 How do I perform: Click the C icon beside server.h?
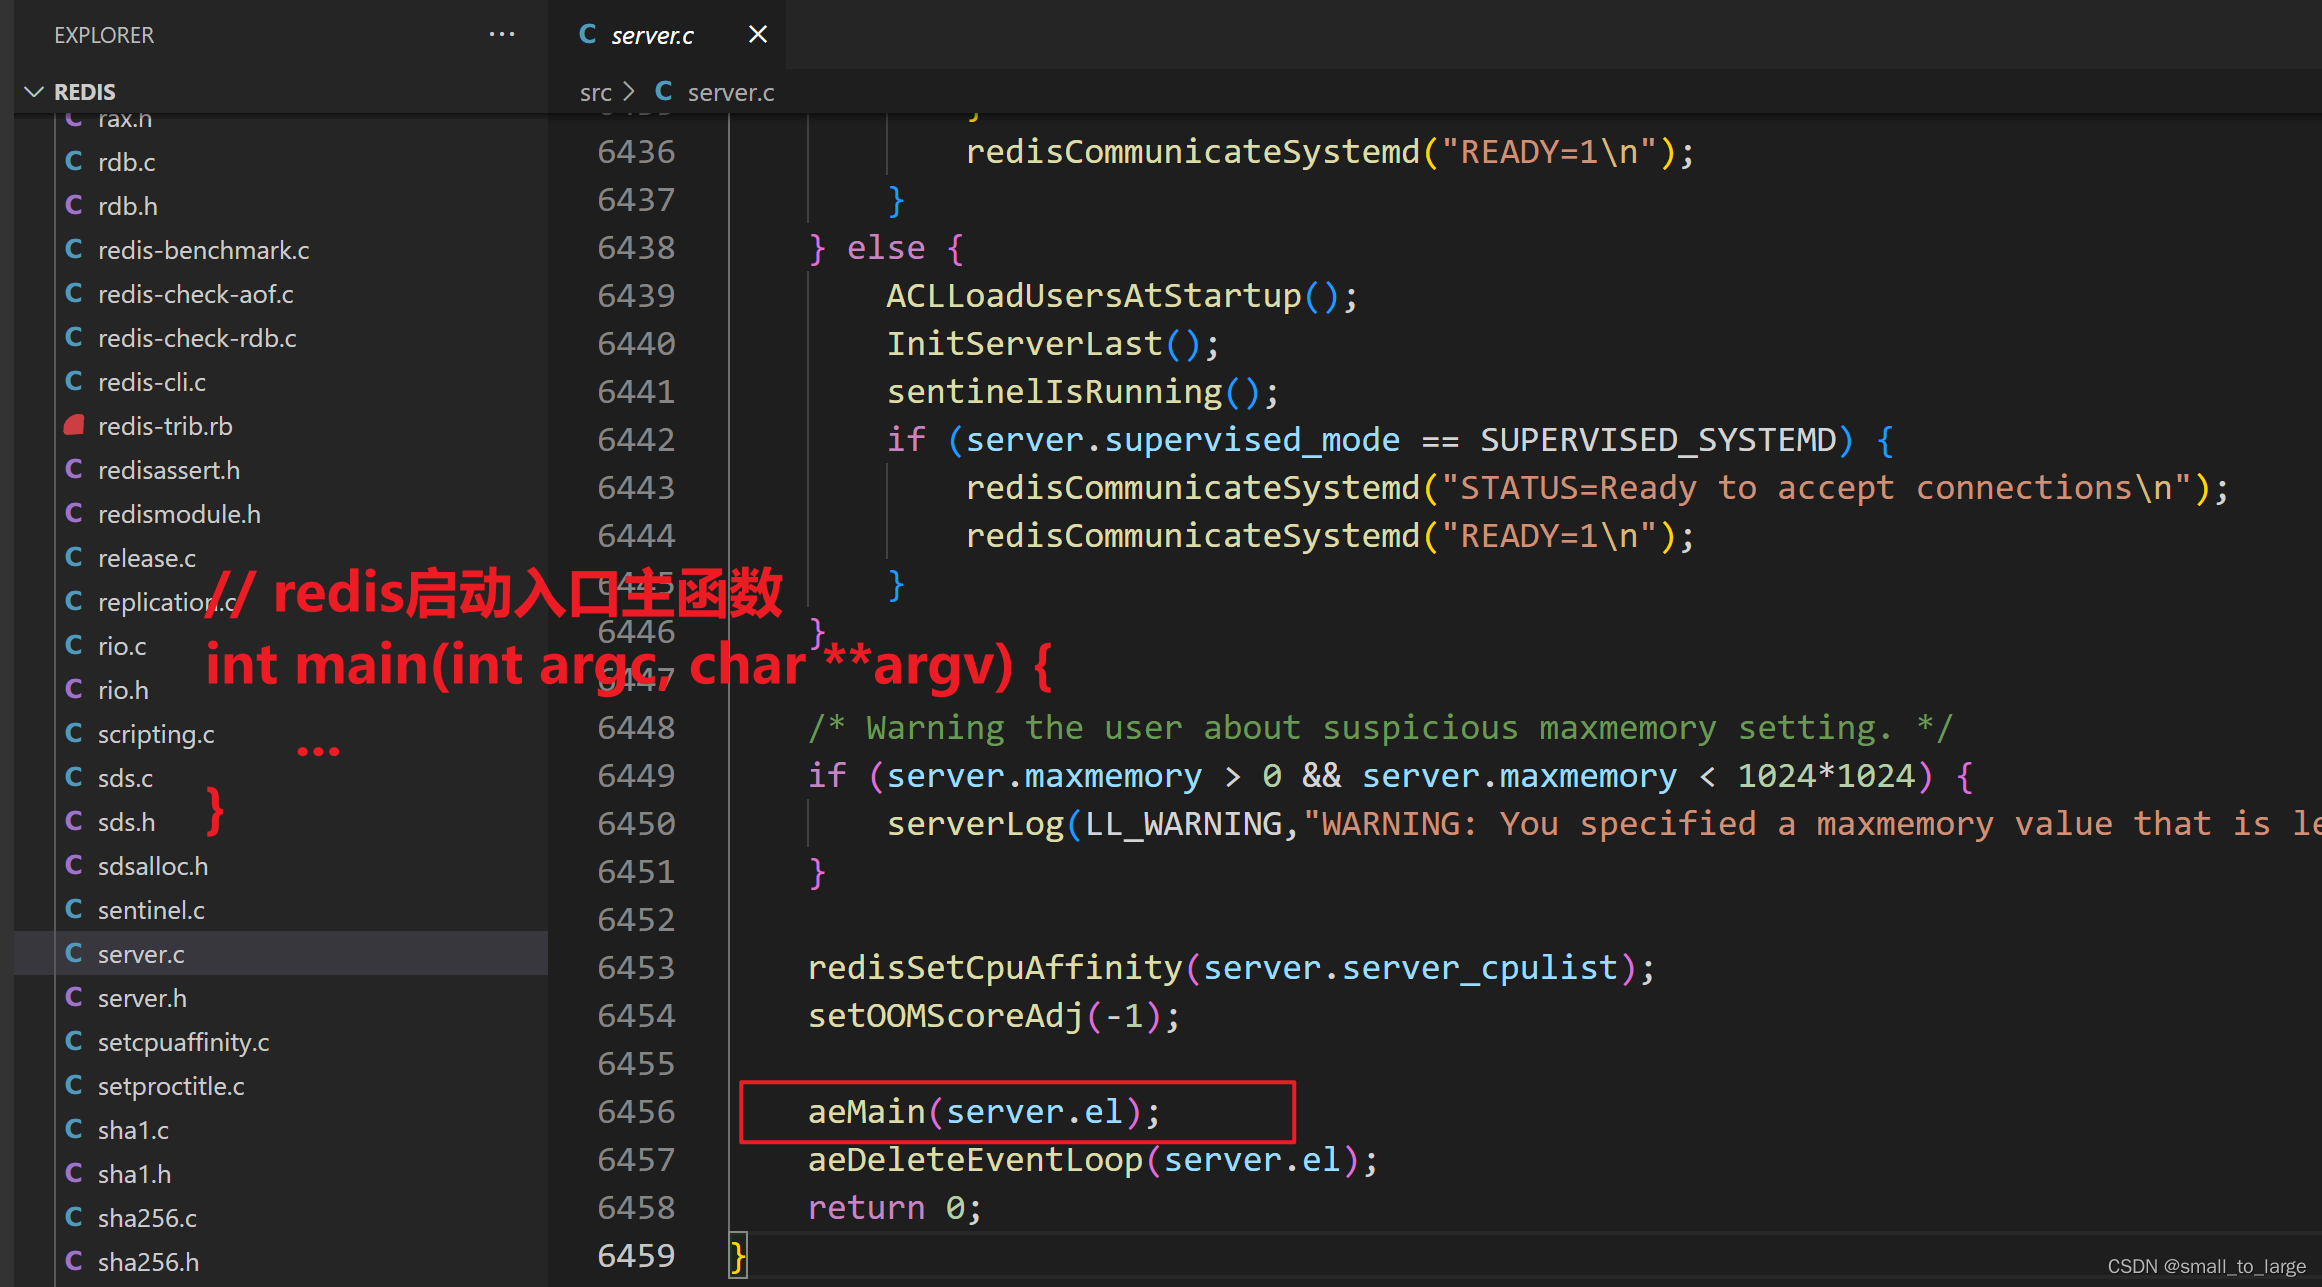pos(74,997)
